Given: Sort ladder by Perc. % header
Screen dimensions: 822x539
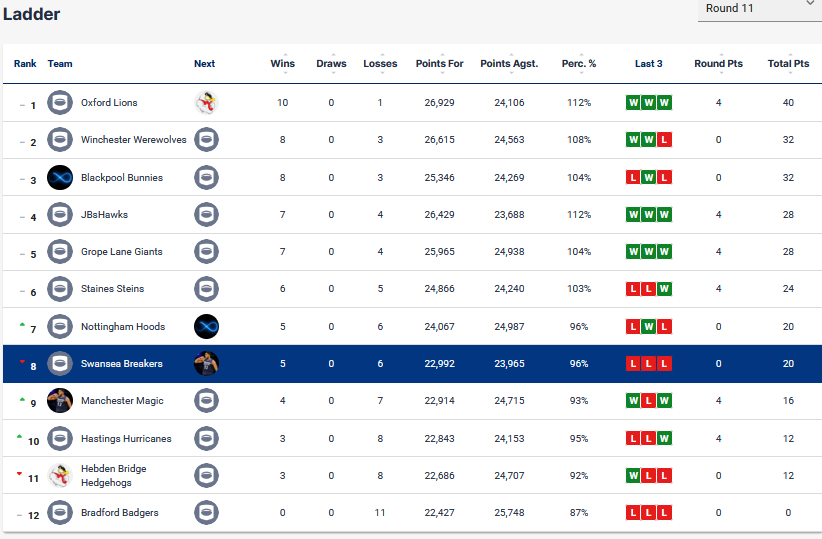Looking at the screenshot, I should (579, 63).
